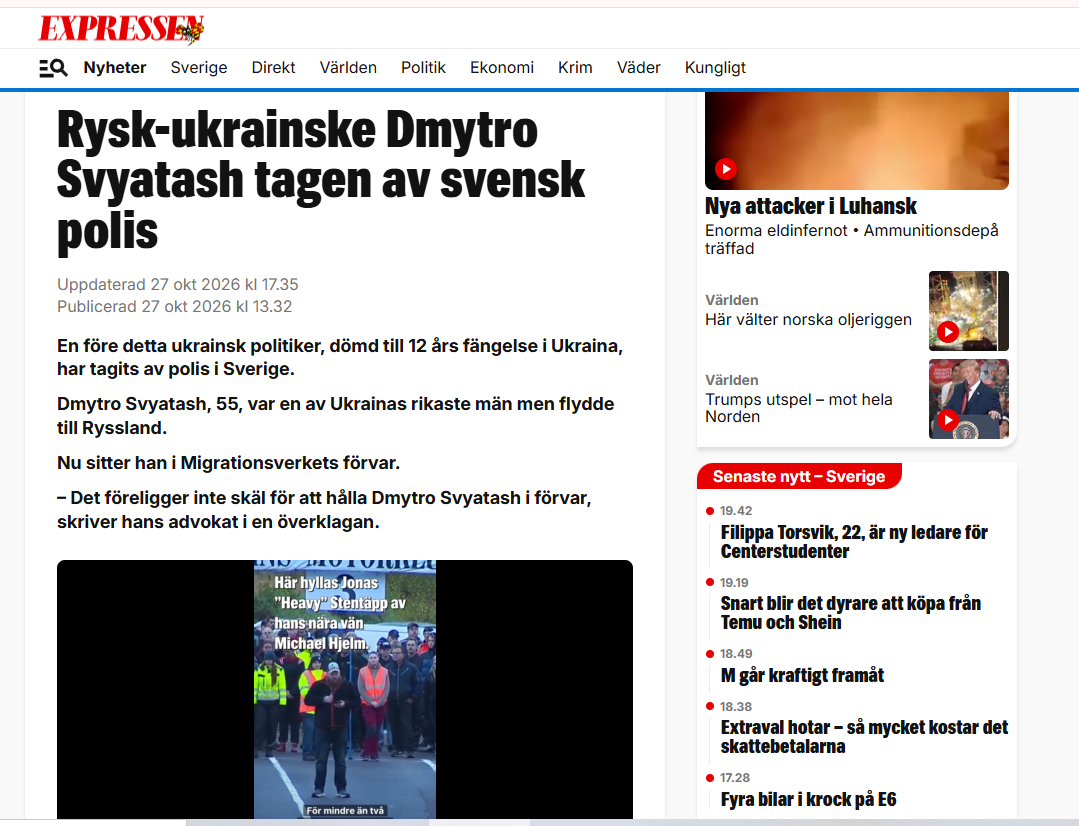Open the Krim section

click(575, 67)
